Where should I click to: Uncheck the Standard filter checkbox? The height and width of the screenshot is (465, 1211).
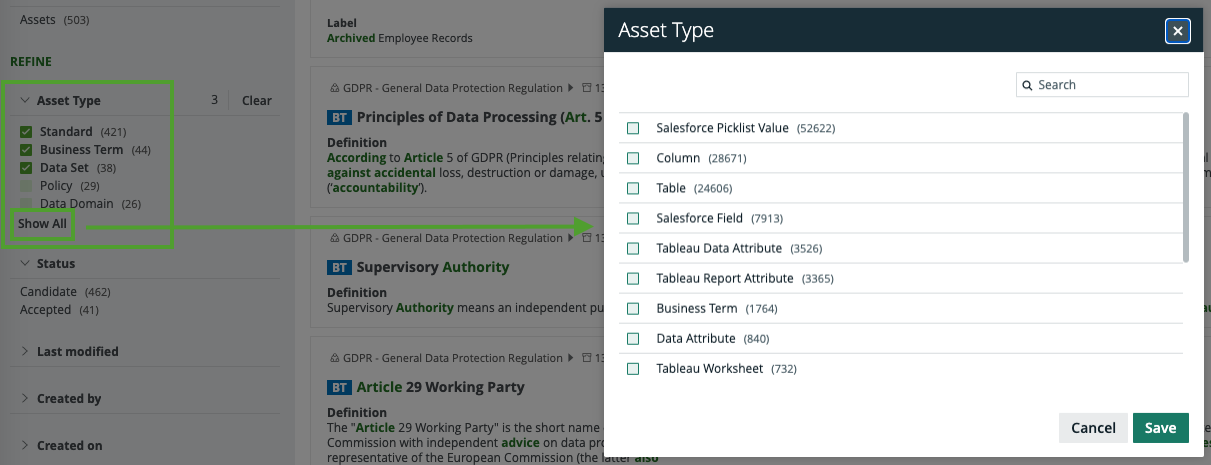(27, 132)
